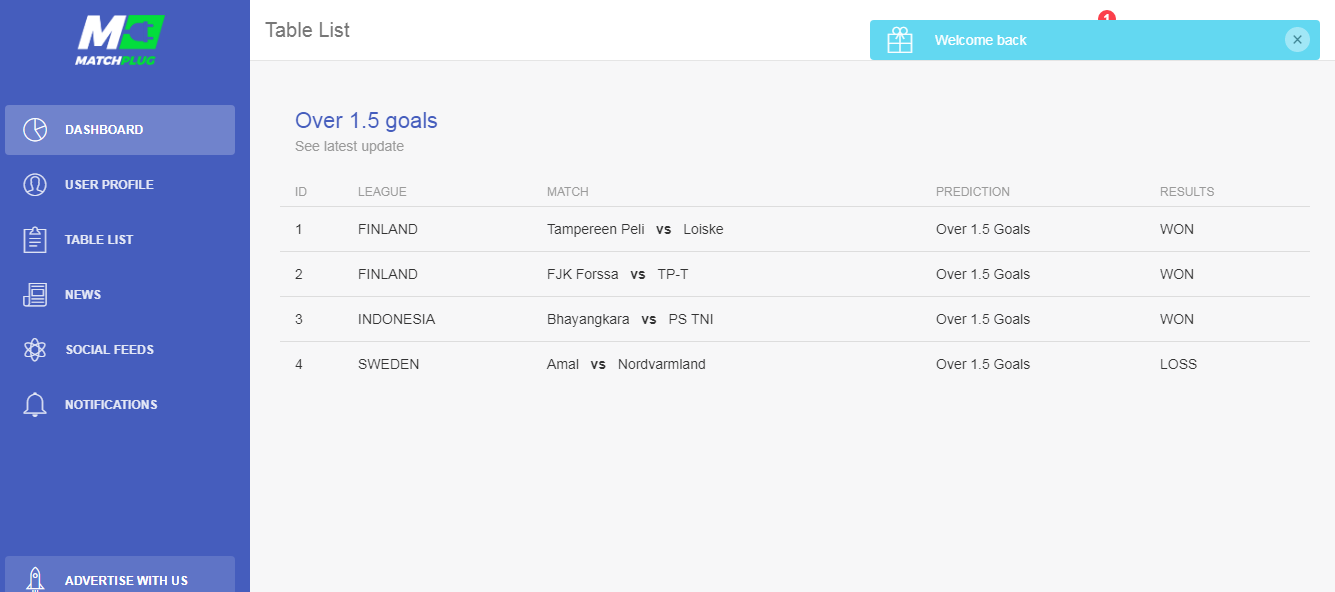The image size is (1335, 592).
Task: Click the Amal vs Nordvarmland LOSS result
Action: coord(1178,364)
